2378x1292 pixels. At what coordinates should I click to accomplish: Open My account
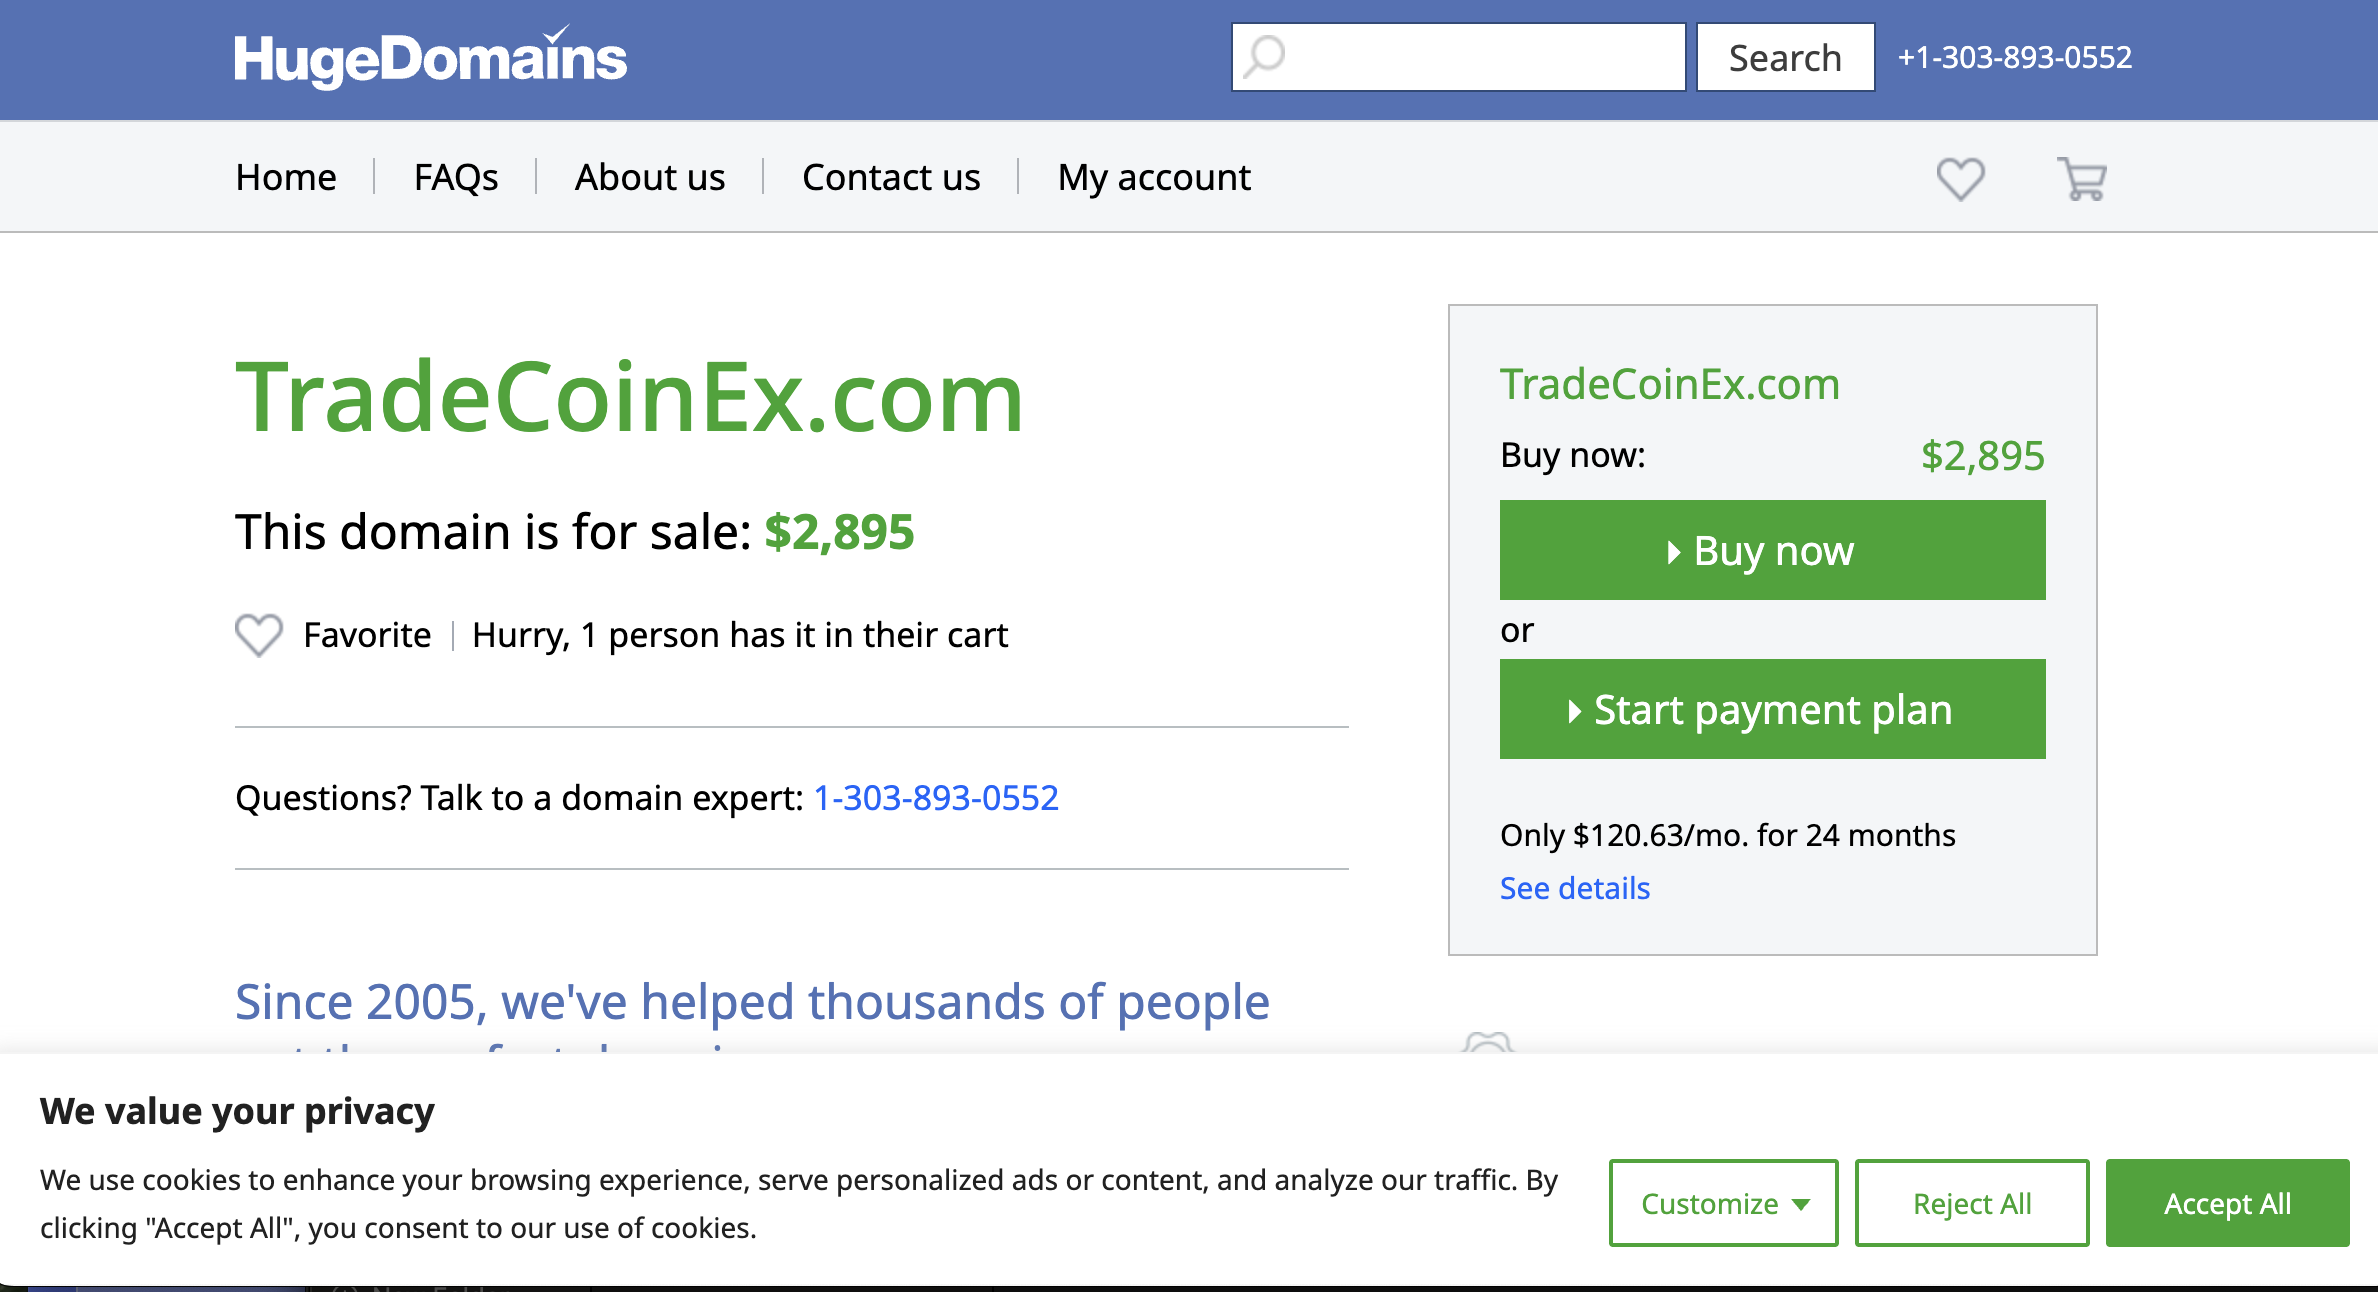click(1154, 177)
